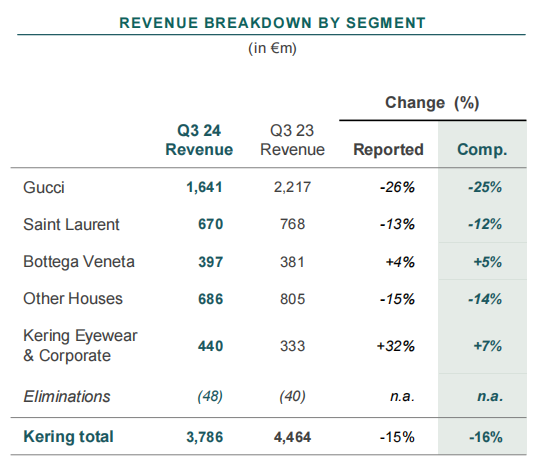Click Kering Eyewear reported change +32%

coord(396,346)
